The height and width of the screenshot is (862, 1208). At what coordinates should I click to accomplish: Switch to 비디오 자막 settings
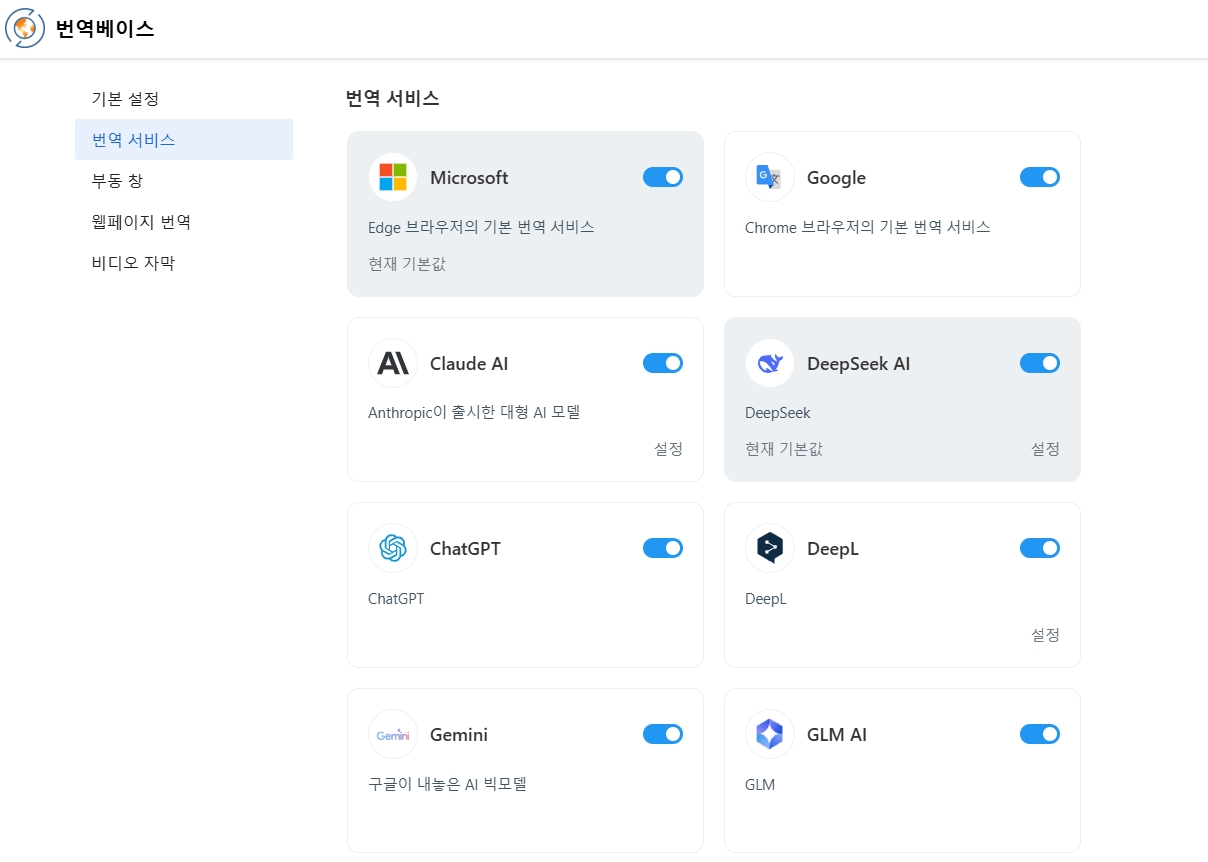pyautogui.click(x=184, y=263)
